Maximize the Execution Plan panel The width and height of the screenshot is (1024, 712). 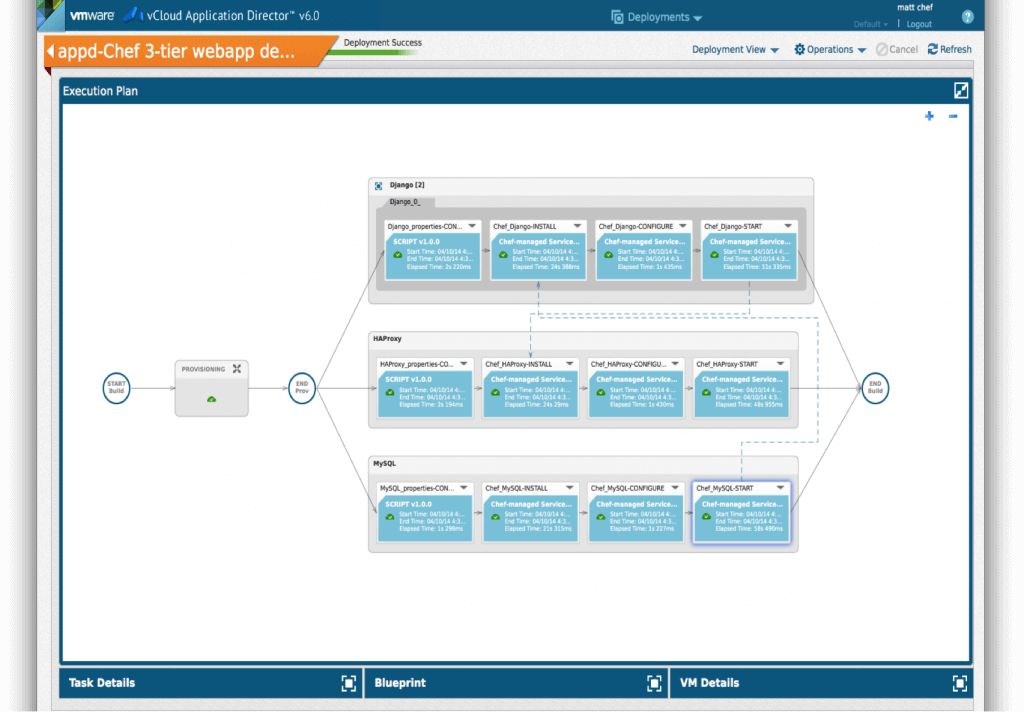tap(961, 91)
